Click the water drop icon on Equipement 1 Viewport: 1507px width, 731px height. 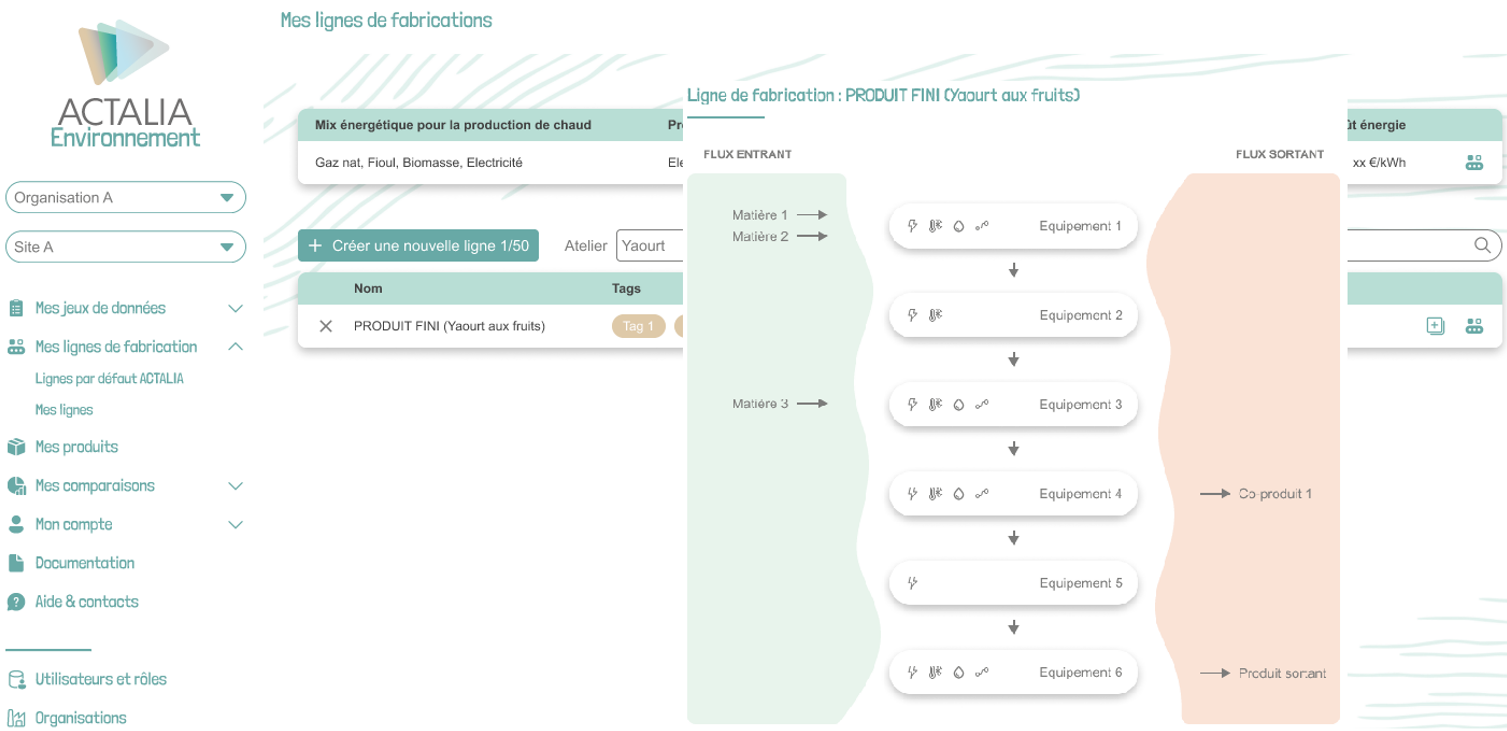coord(958,226)
